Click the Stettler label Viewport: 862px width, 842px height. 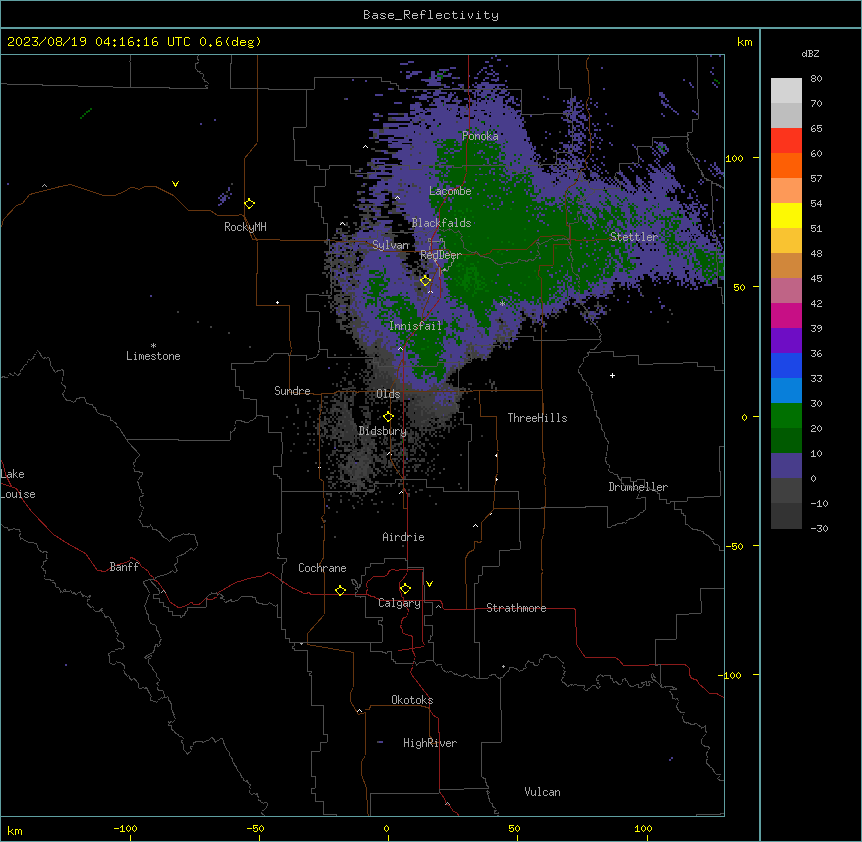(634, 237)
